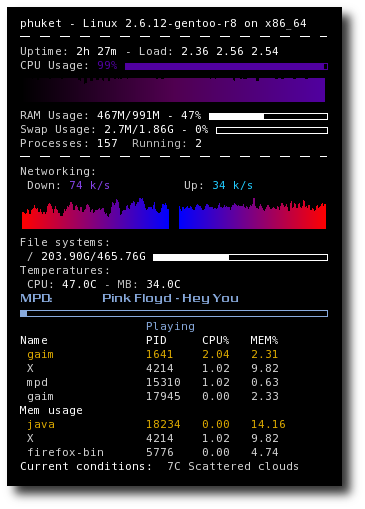Screen dimensions: 365x509
Task: Click the 2.31 MEM% value
Action: (x=265, y=354)
